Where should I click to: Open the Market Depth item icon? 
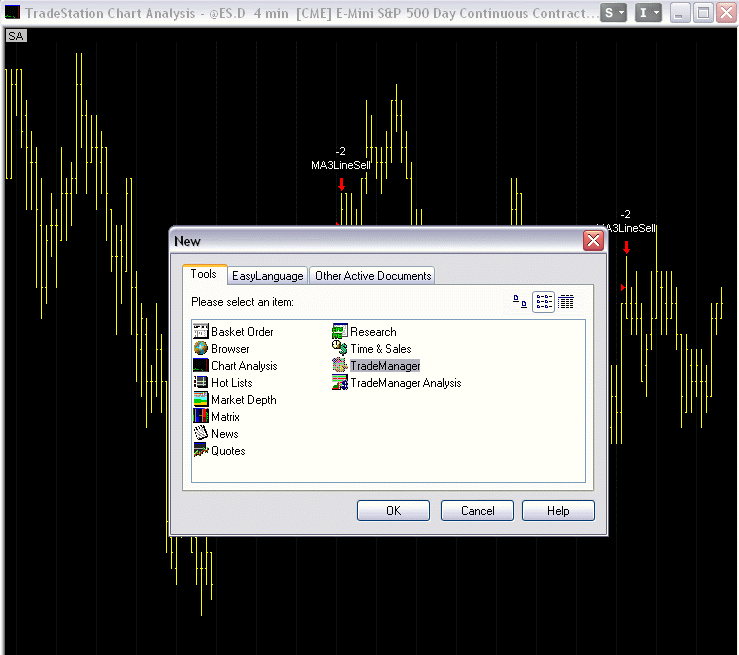(201, 400)
